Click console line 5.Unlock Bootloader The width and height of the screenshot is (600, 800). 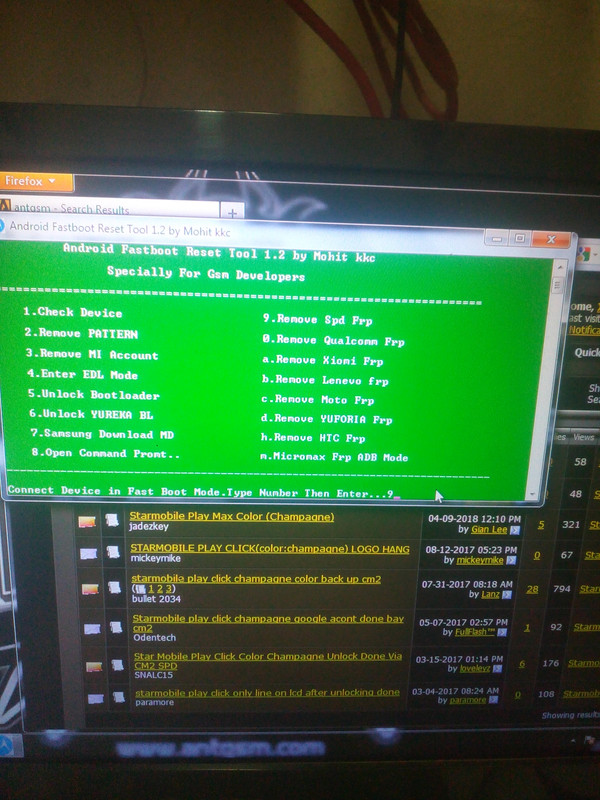pos(93,394)
